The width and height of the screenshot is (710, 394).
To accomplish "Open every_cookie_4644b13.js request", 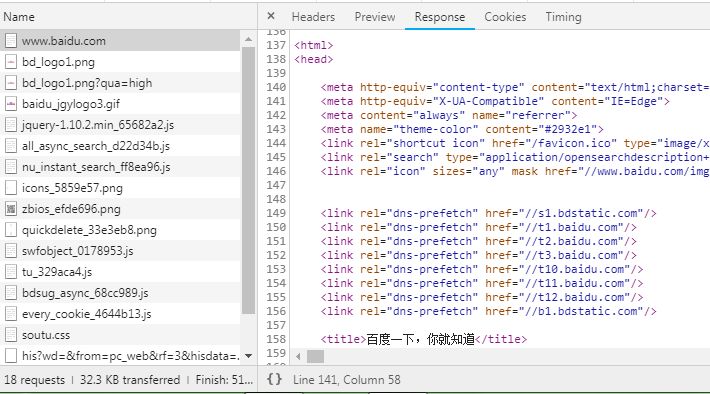I will [120, 314].
